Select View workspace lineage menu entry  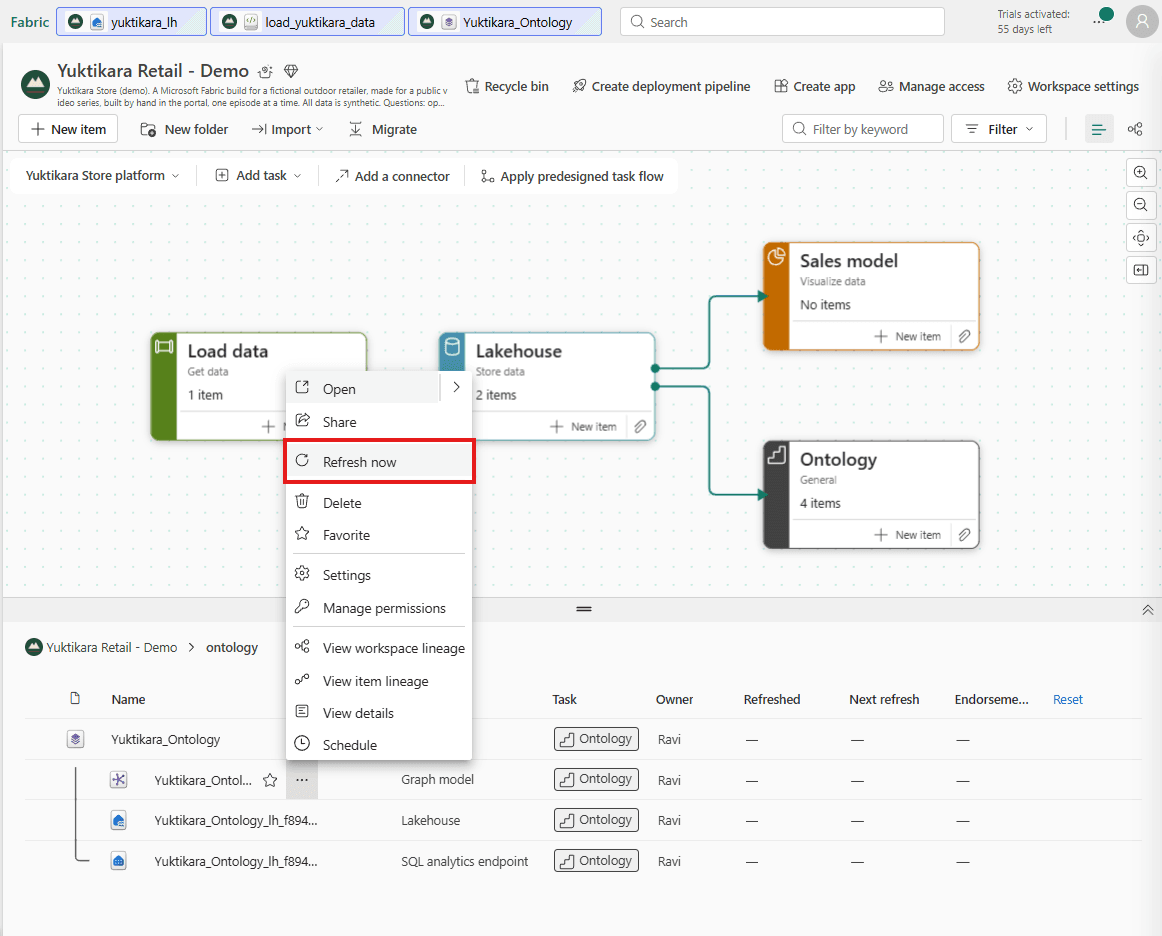pos(379,648)
